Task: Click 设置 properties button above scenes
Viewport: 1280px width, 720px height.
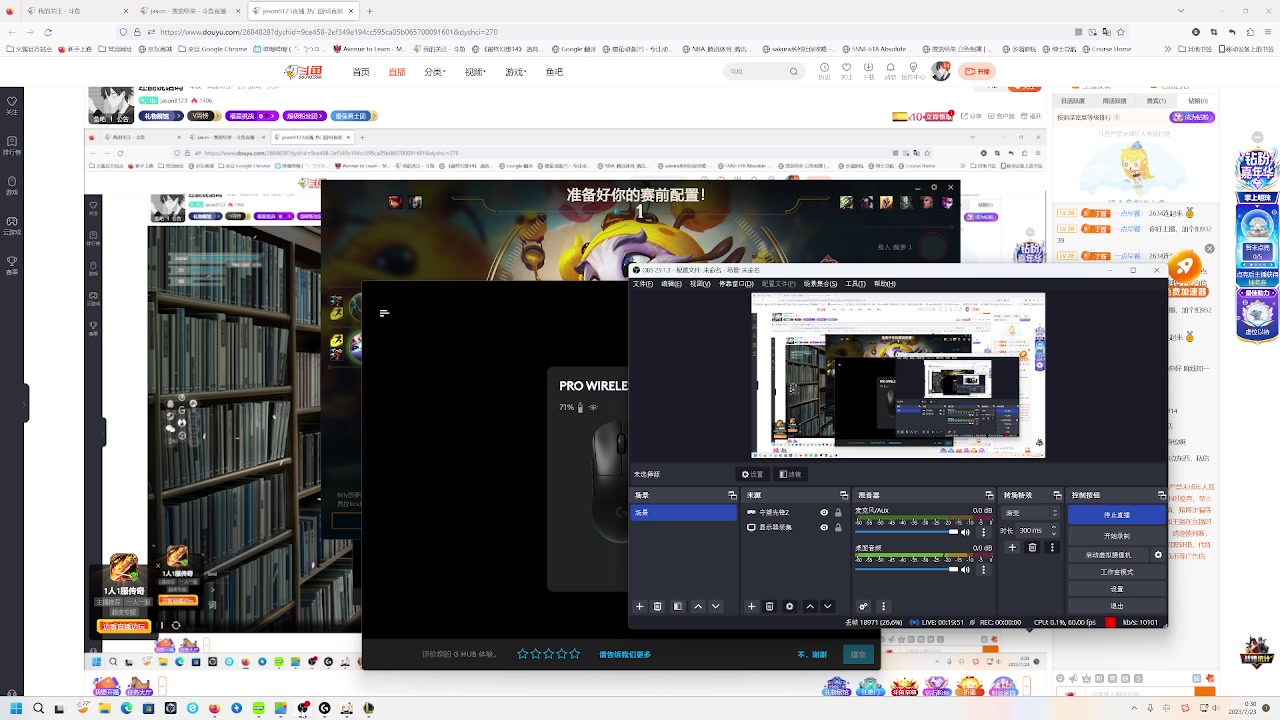Action: pyautogui.click(x=752, y=474)
